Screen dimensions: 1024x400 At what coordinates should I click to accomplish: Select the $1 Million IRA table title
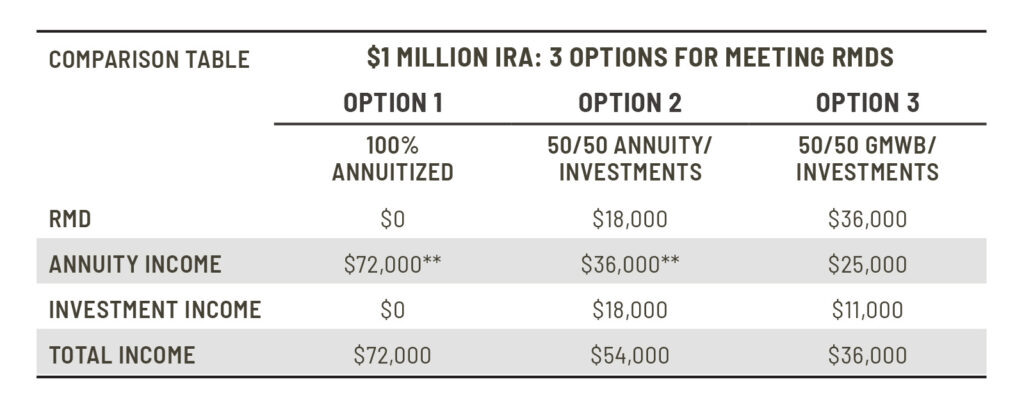630,57
